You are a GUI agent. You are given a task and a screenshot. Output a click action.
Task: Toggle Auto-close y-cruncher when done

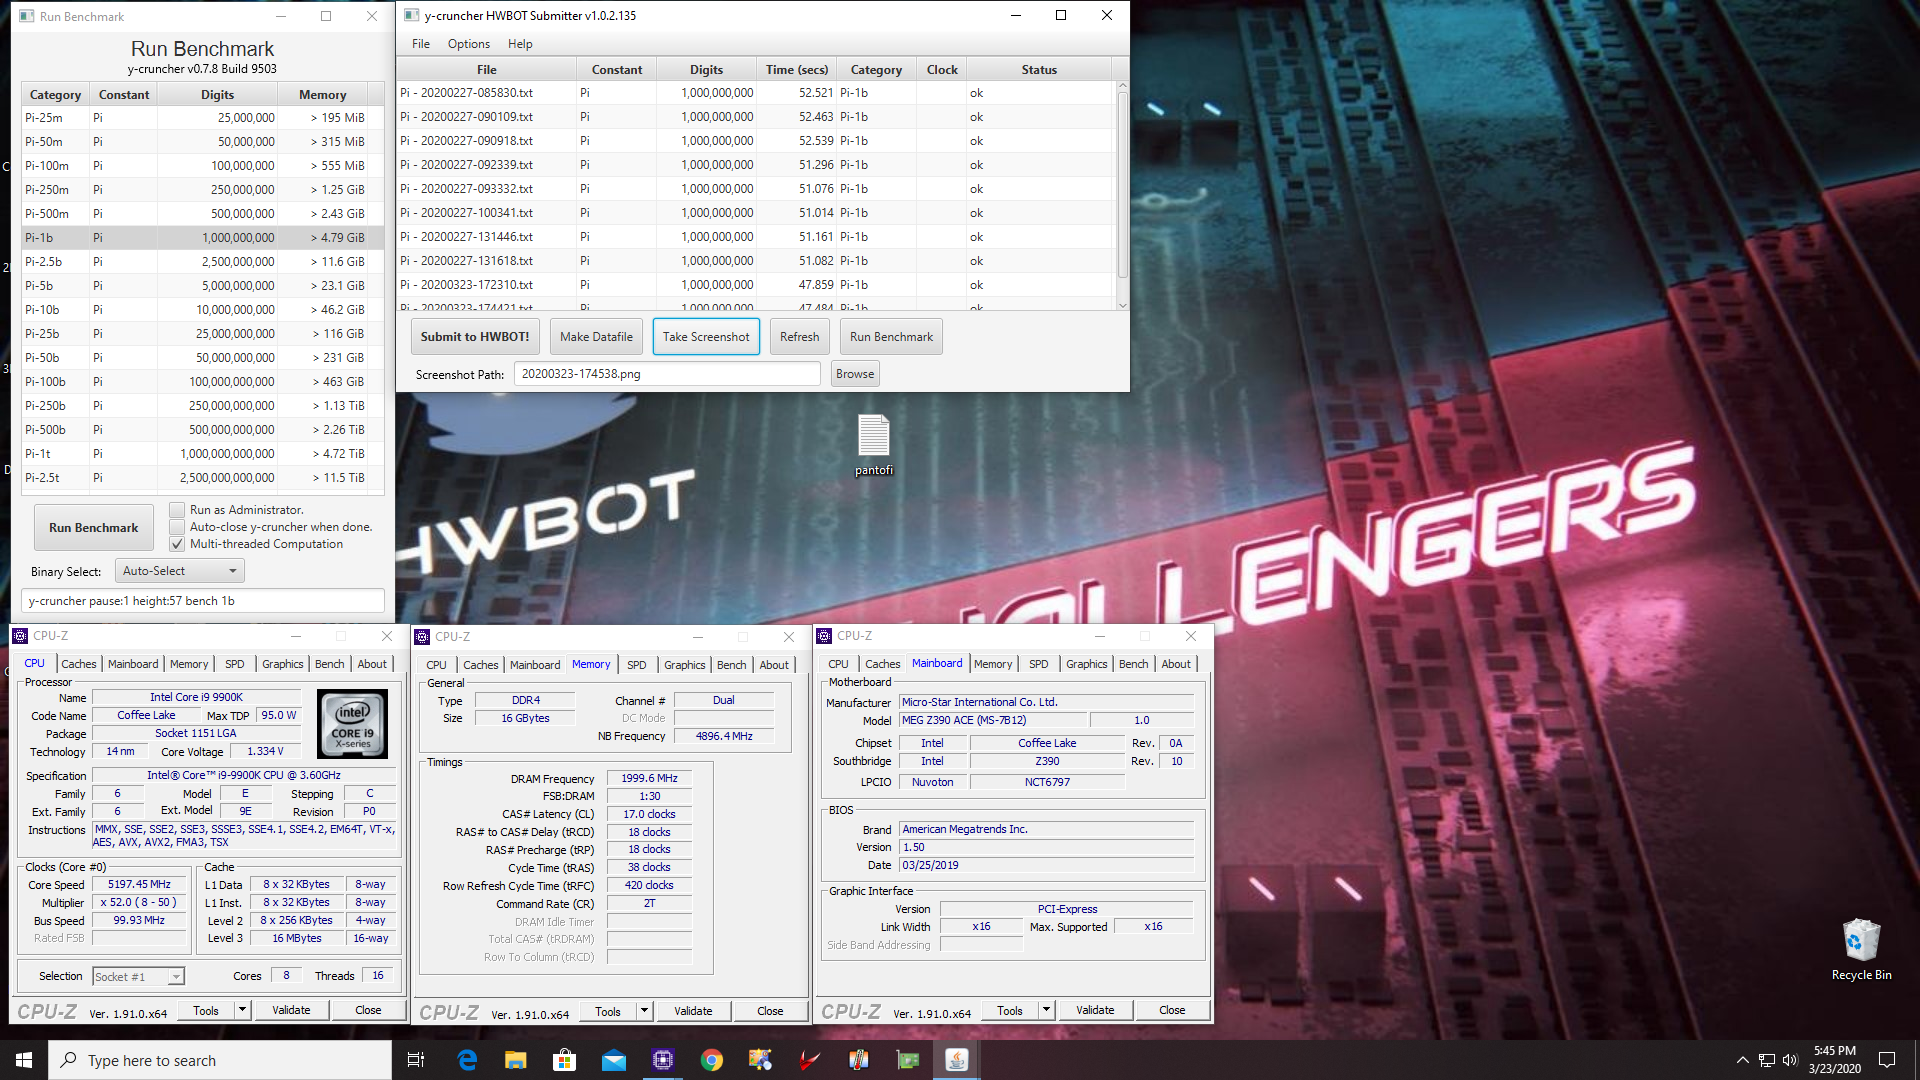point(177,527)
